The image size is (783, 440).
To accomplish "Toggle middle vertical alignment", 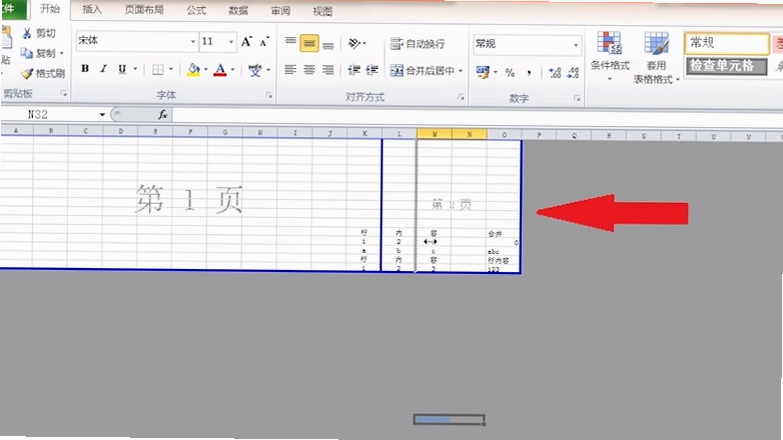I will (309, 43).
